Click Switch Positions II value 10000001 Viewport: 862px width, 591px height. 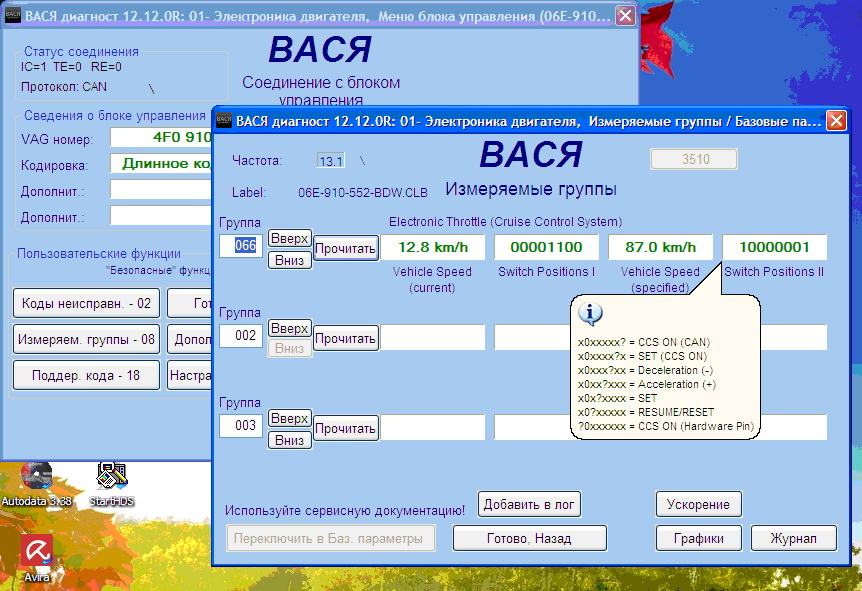tap(774, 247)
